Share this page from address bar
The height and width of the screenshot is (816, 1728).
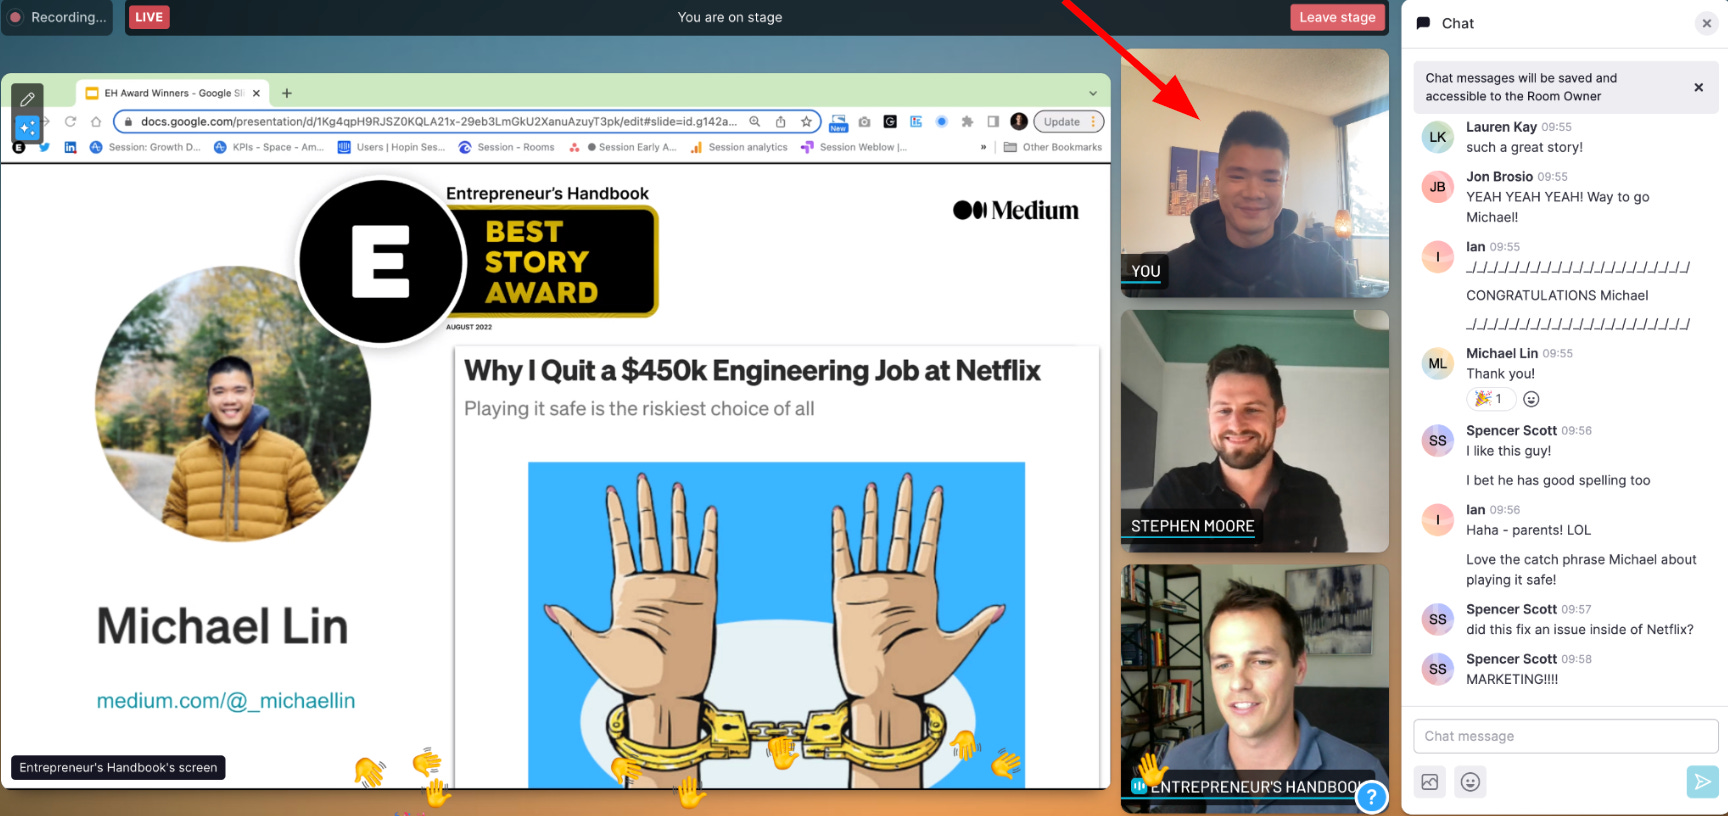(x=781, y=122)
